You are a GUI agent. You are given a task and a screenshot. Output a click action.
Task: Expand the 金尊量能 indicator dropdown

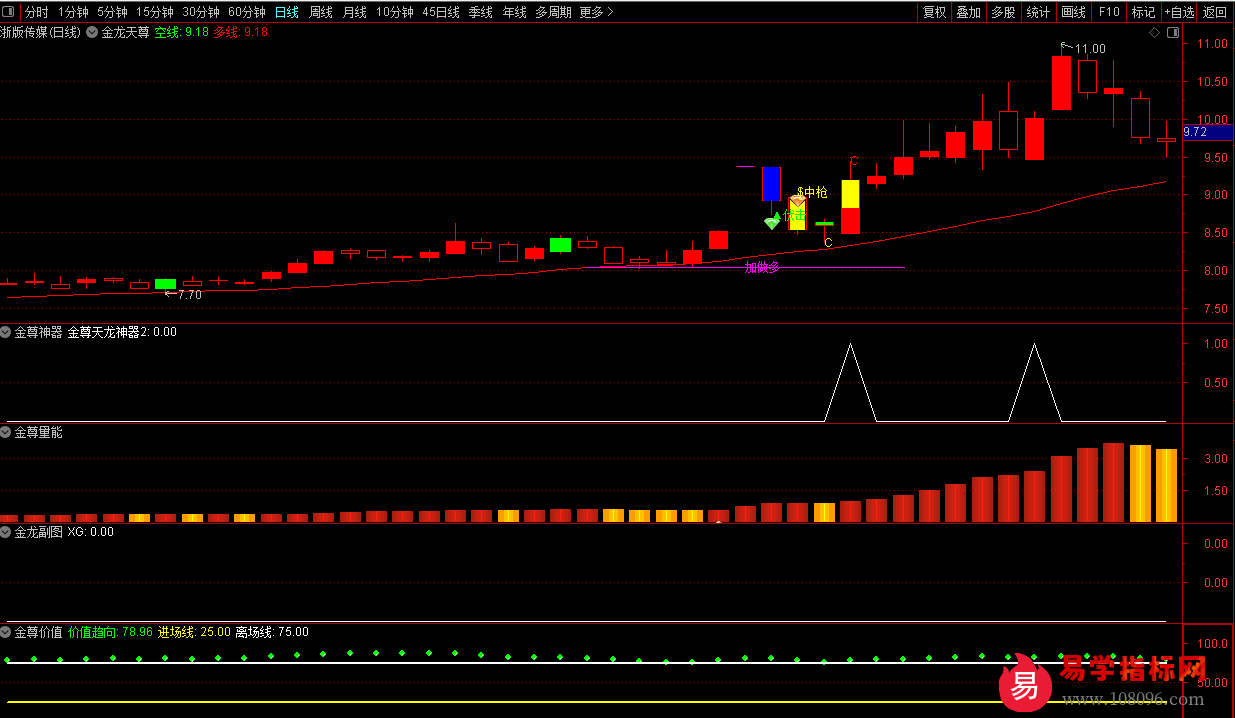(x=6, y=432)
